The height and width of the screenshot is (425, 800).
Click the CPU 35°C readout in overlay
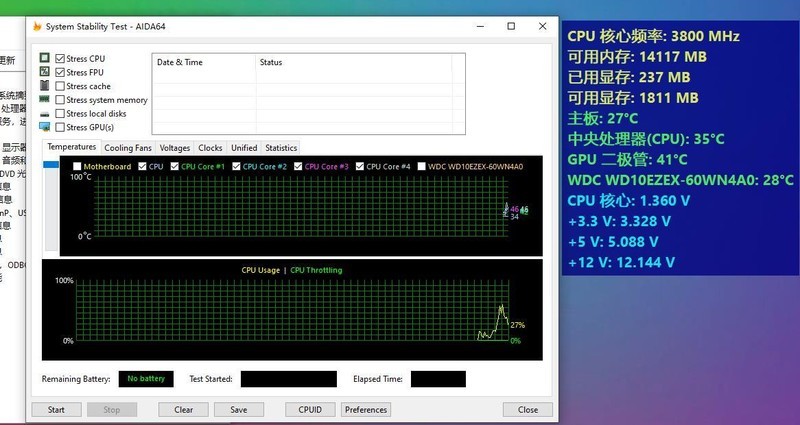(x=646, y=139)
